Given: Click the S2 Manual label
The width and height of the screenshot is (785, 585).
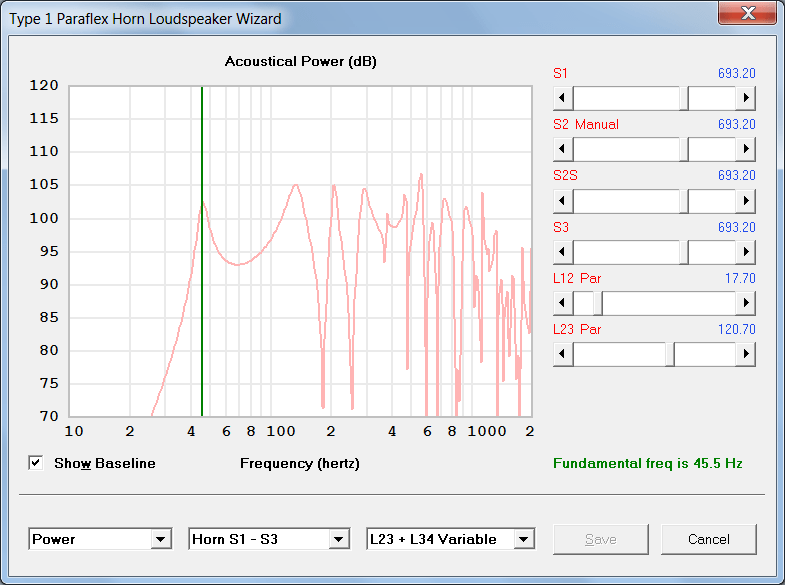Looking at the screenshot, I should coord(586,124).
